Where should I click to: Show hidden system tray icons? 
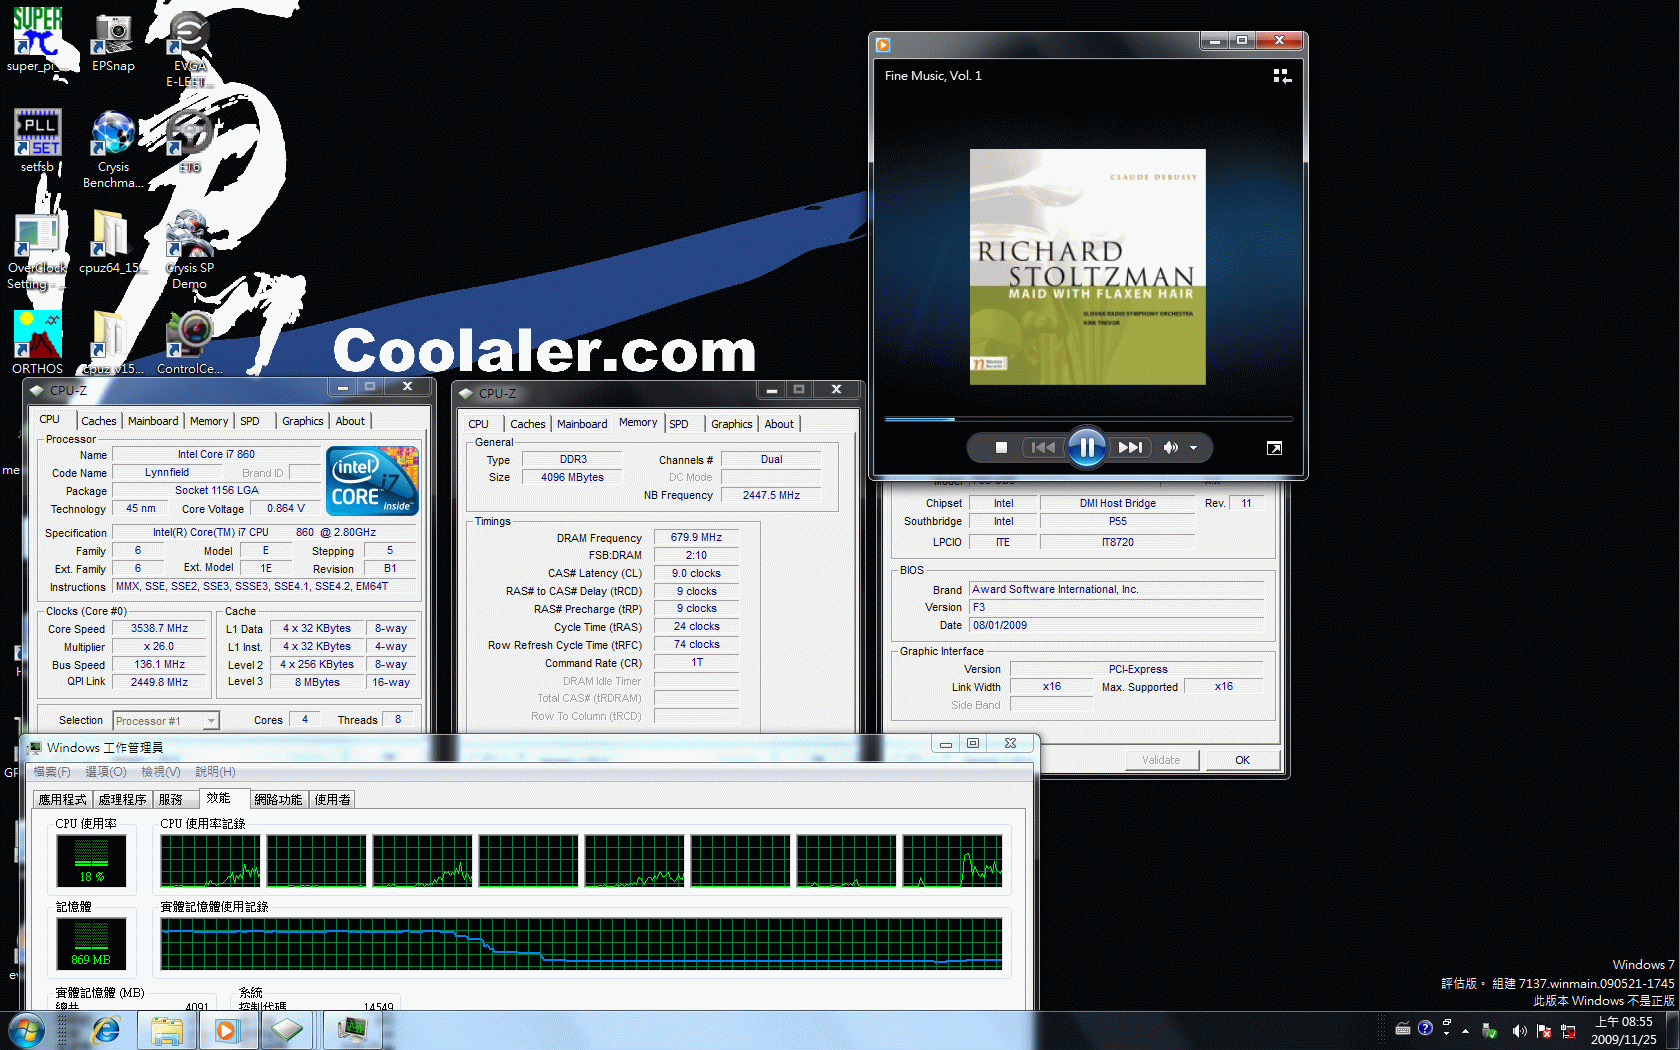click(1465, 1031)
